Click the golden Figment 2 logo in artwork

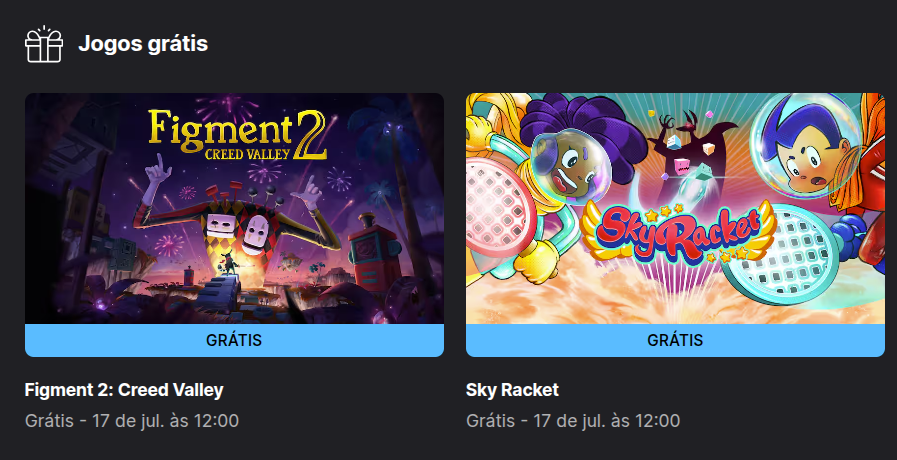point(237,134)
